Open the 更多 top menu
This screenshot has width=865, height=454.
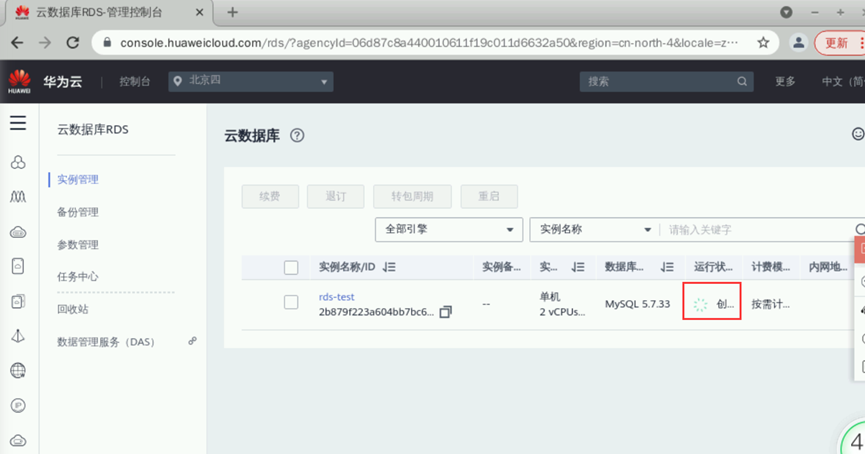(x=785, y=82)
